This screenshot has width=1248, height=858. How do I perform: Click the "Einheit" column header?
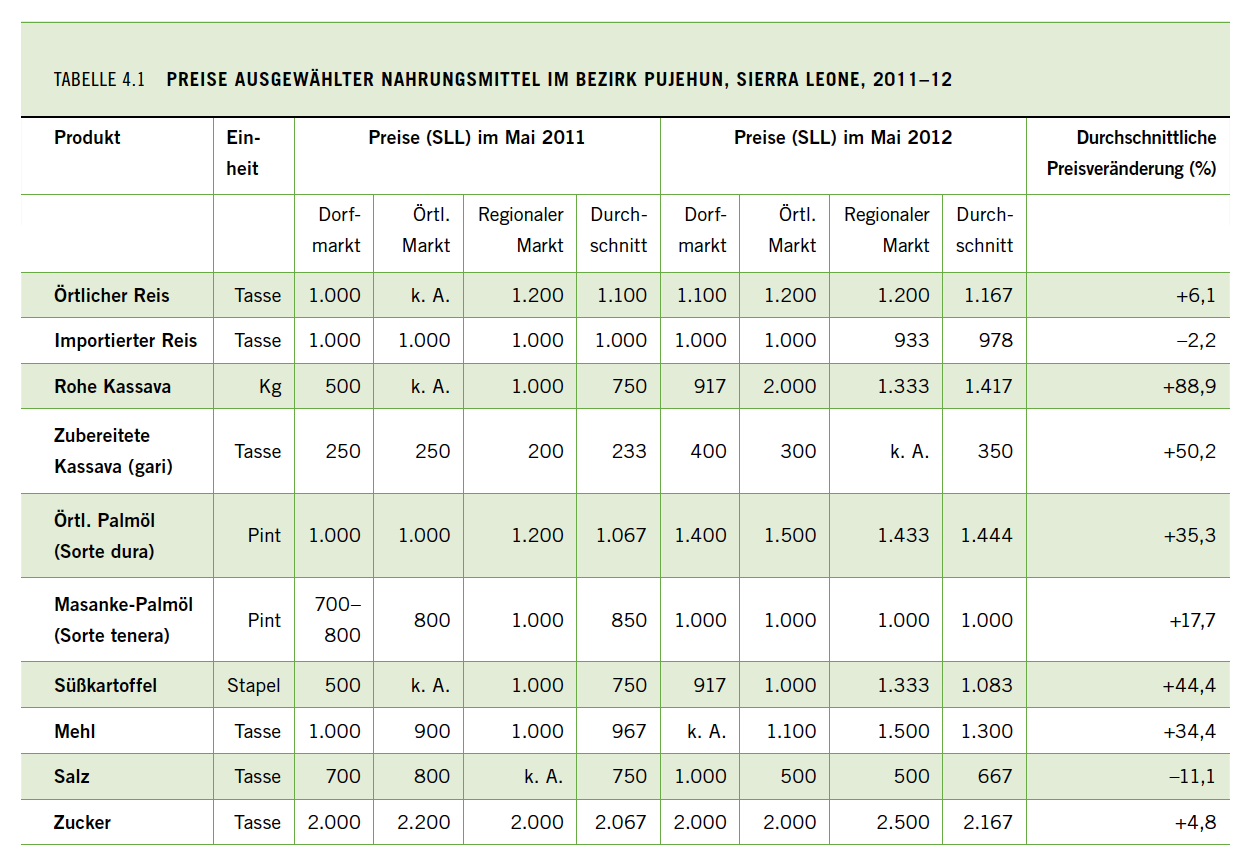243,153
